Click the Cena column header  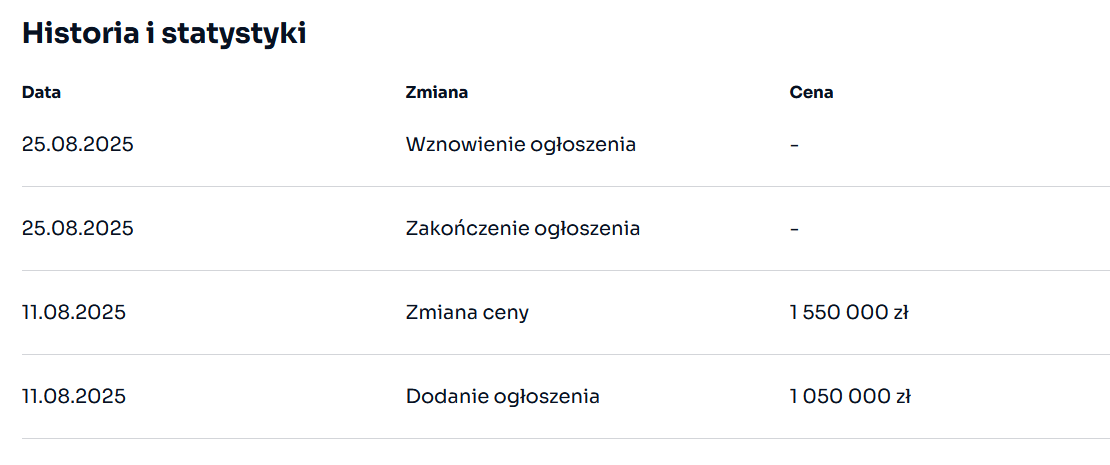click(811, 92)
